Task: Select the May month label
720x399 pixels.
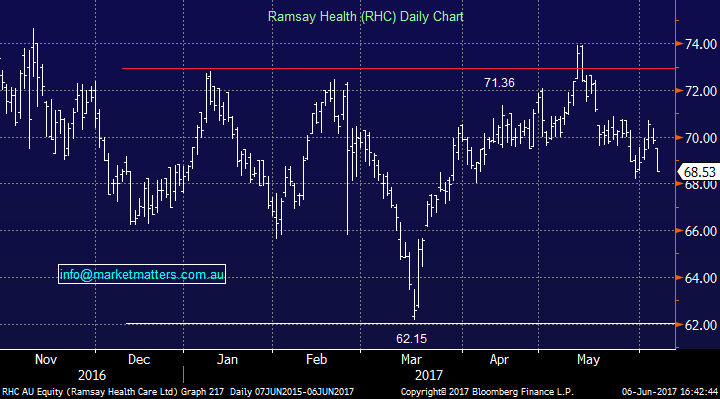Action: pos(588,359)
